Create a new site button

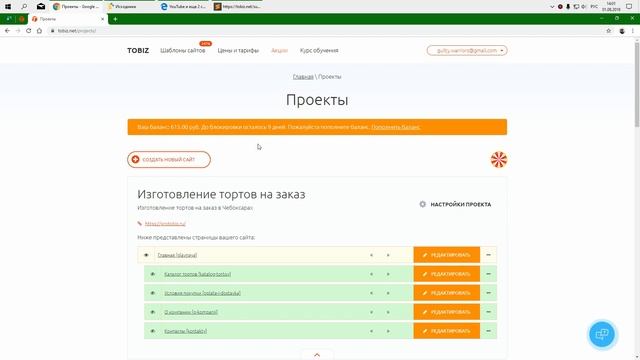tap(169, 160)
